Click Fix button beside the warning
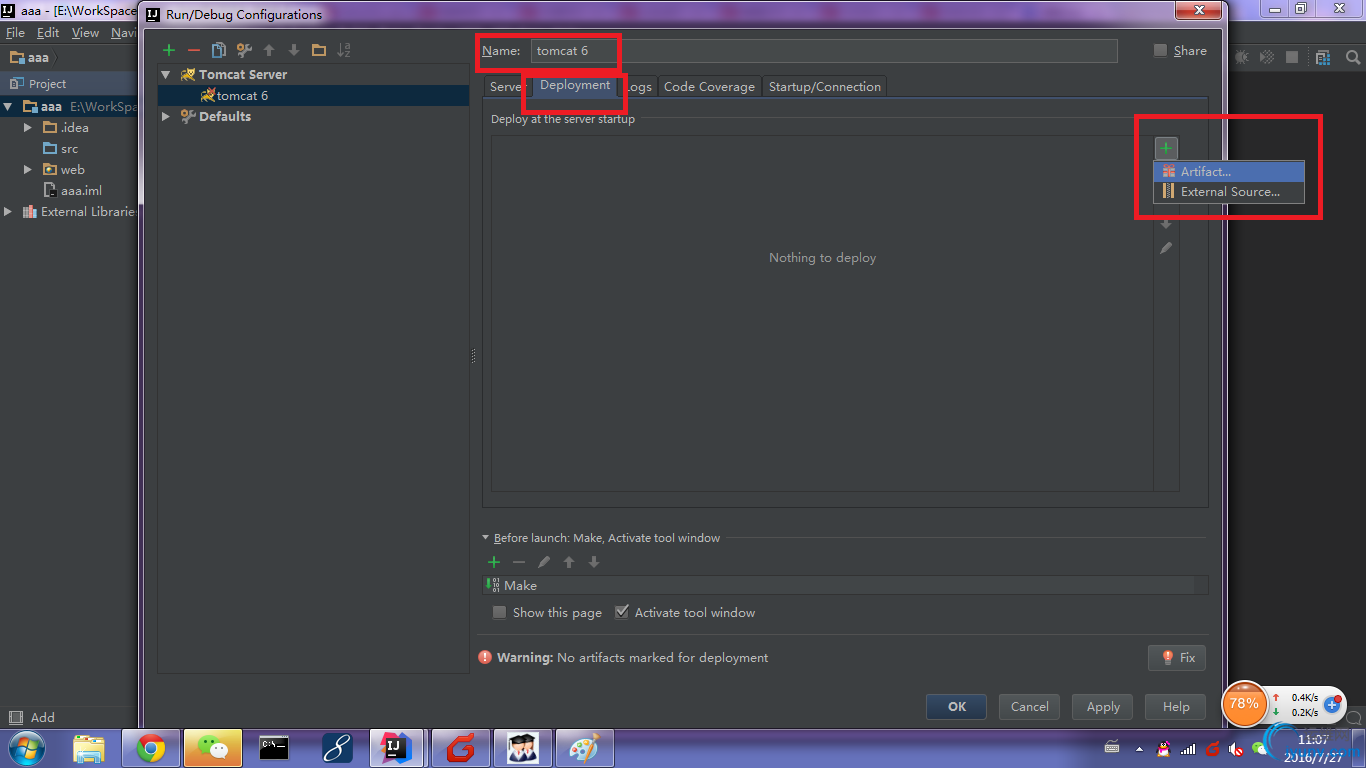Viewport: 1366px width, 768px height. point(1177,658)
